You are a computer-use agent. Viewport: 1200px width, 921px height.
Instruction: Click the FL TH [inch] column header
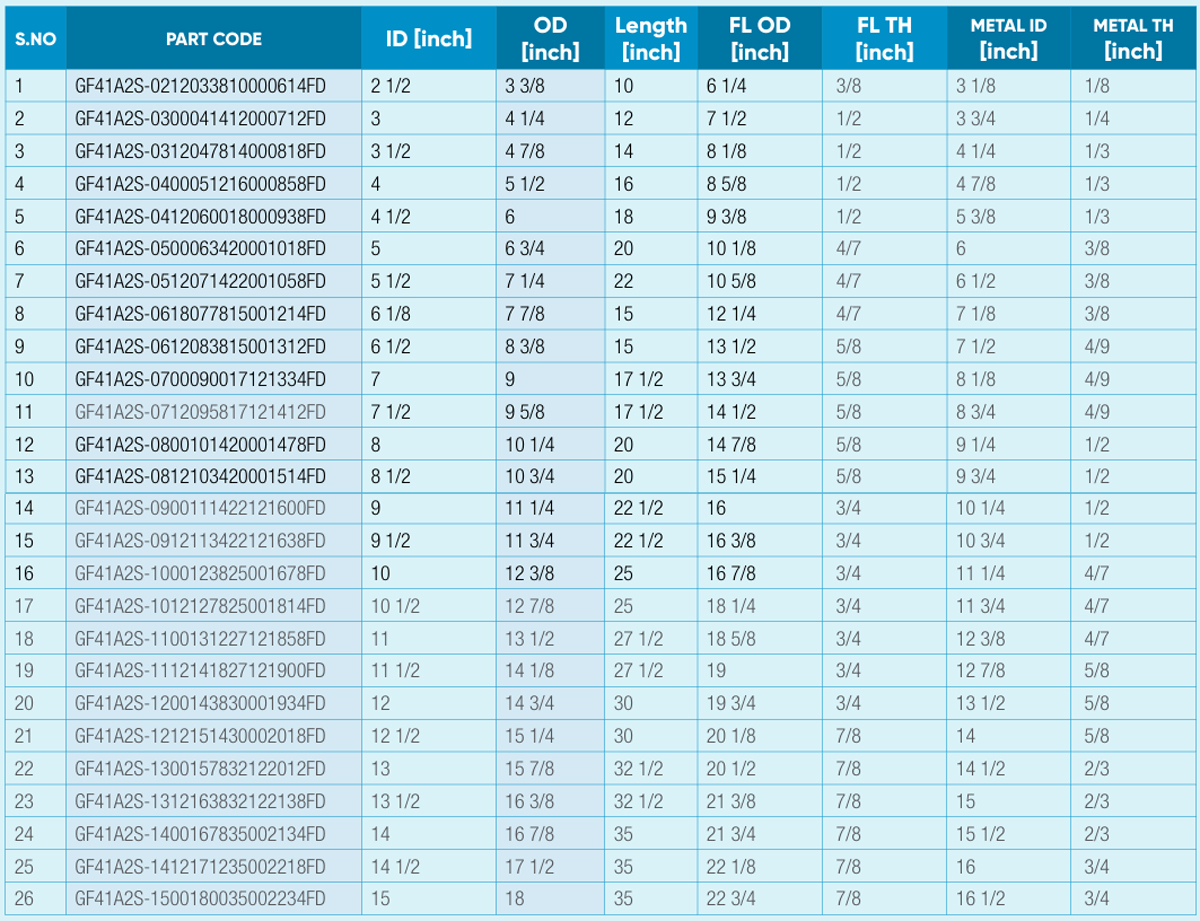tap(882, 37)
